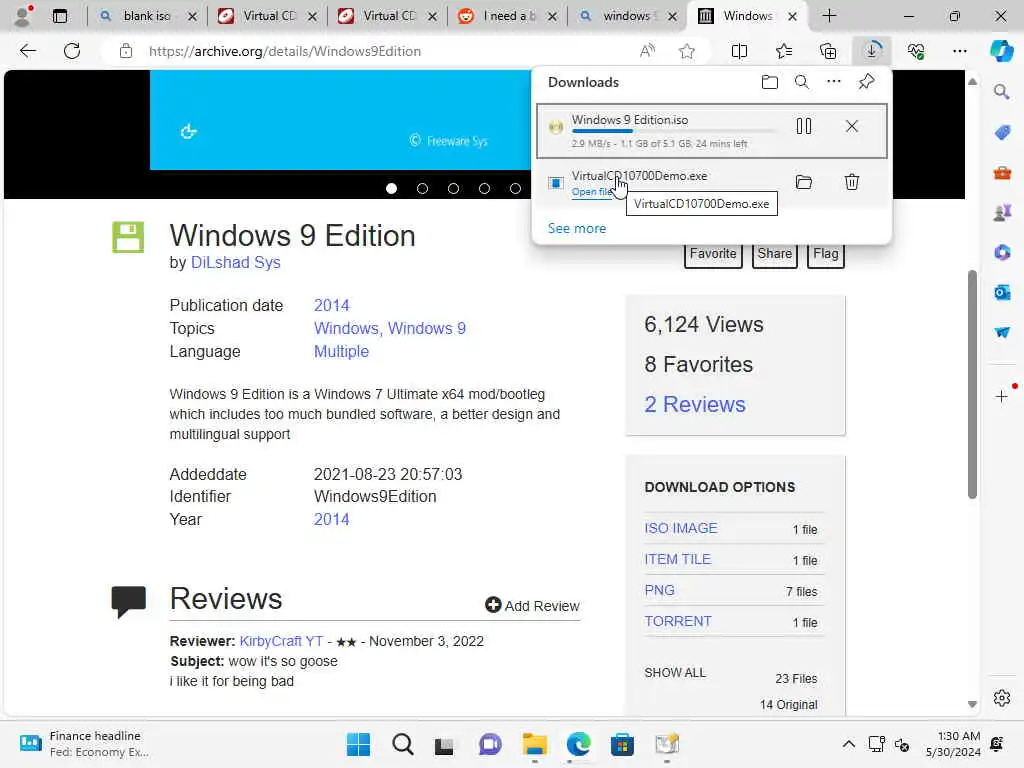Image resolution: width=1024 pixels, height=768 pixels.
Task: Customize sidebar with plus icon
Action: pyautogui.click(x=1002, y=396)
